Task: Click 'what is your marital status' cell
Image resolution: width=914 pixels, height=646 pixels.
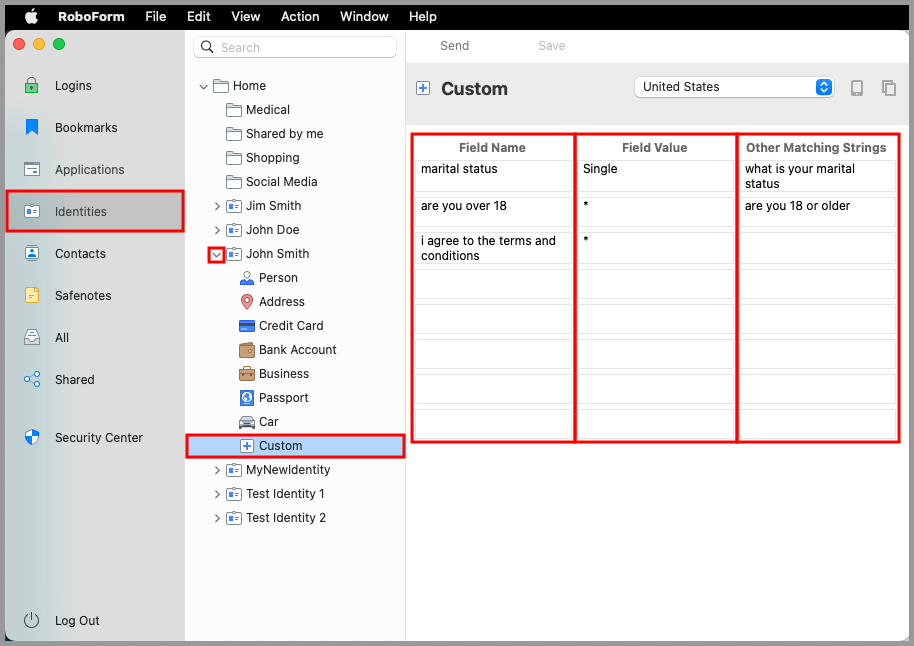Action: pos(817,176)
